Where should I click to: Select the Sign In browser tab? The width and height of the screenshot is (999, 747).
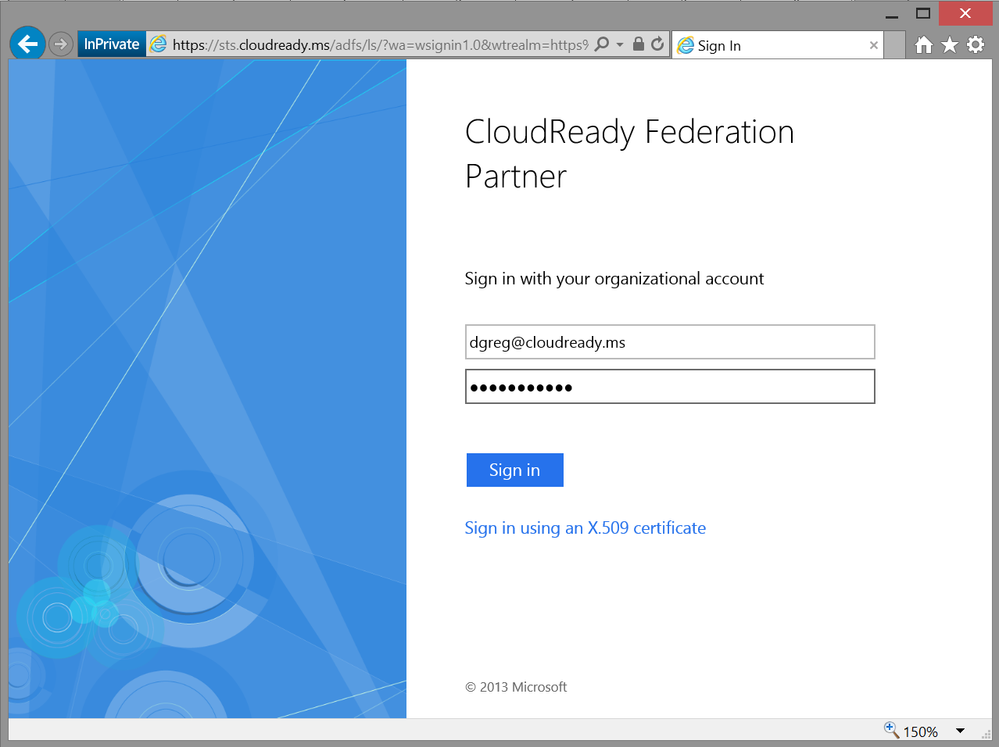(777, 45)
